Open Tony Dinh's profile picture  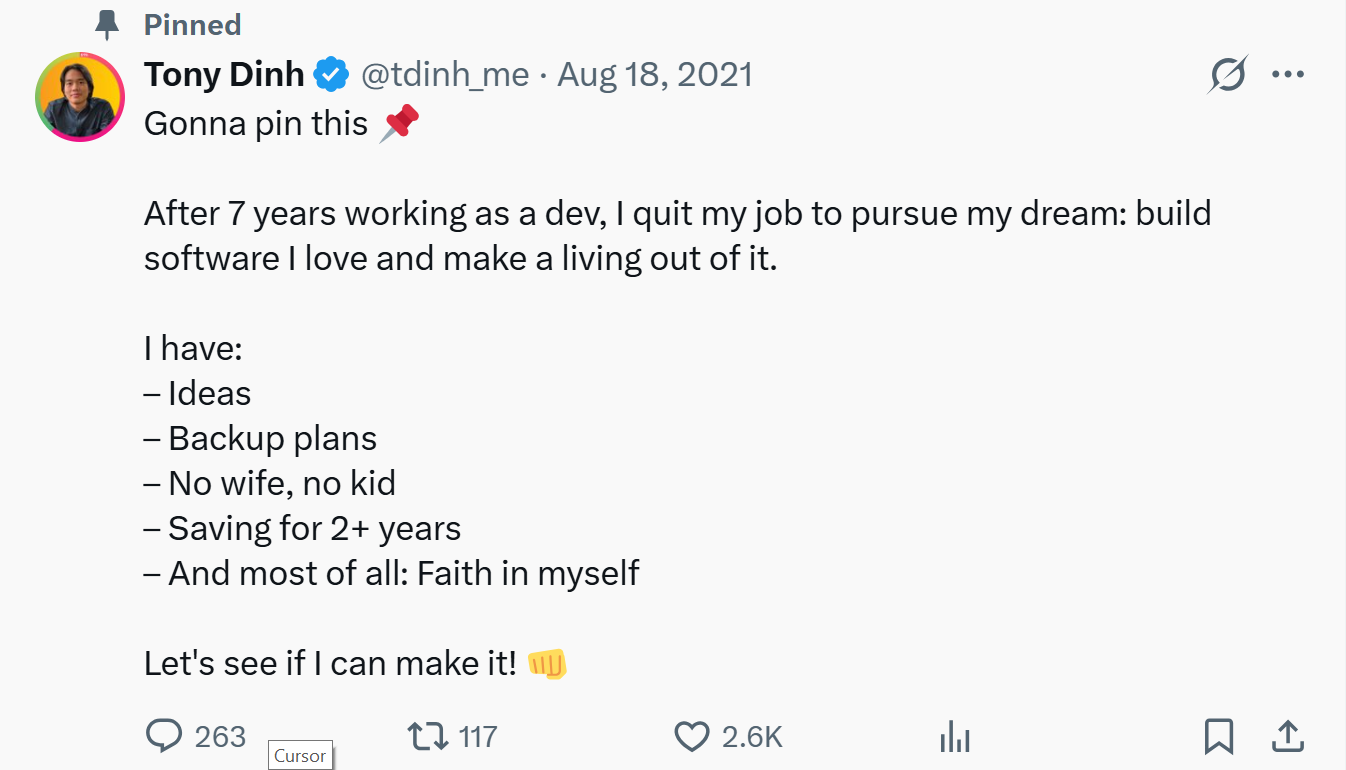point(80,97)
